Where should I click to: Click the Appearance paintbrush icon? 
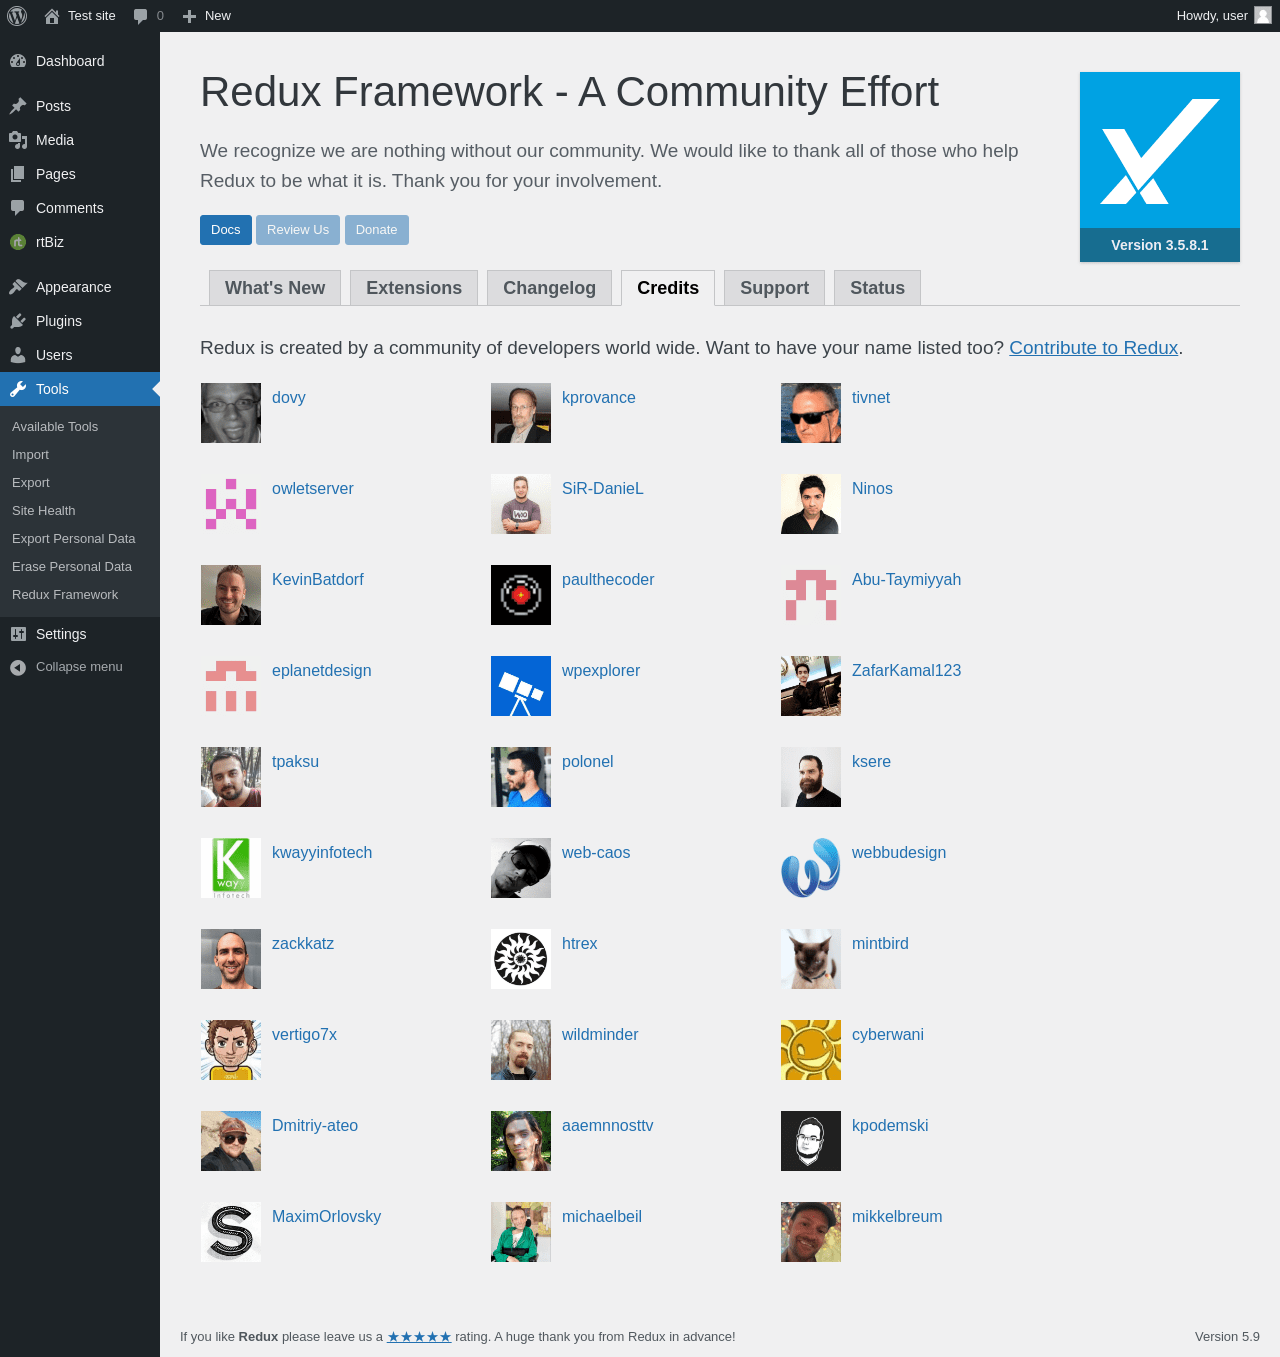click(18, 287)
